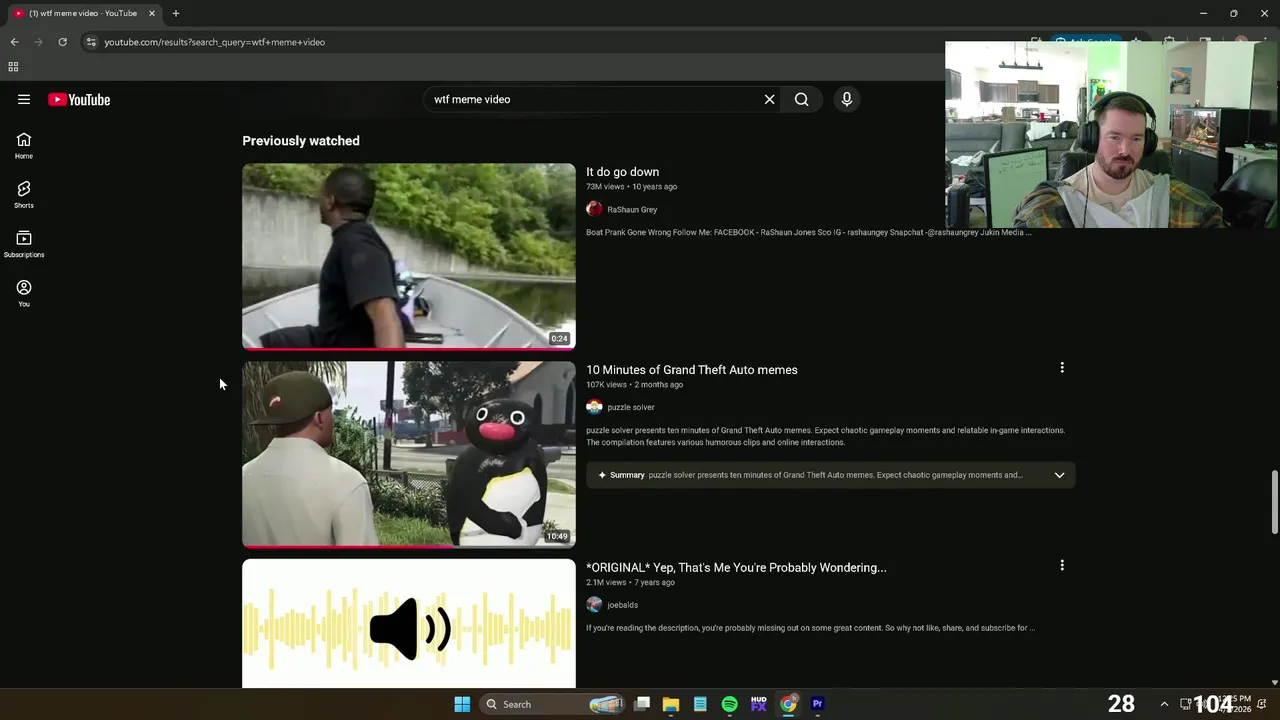Click '*ORIGINAL* Yep, That's Me' video title
This screenshot has width=1280, height=720.
[736, 568]
